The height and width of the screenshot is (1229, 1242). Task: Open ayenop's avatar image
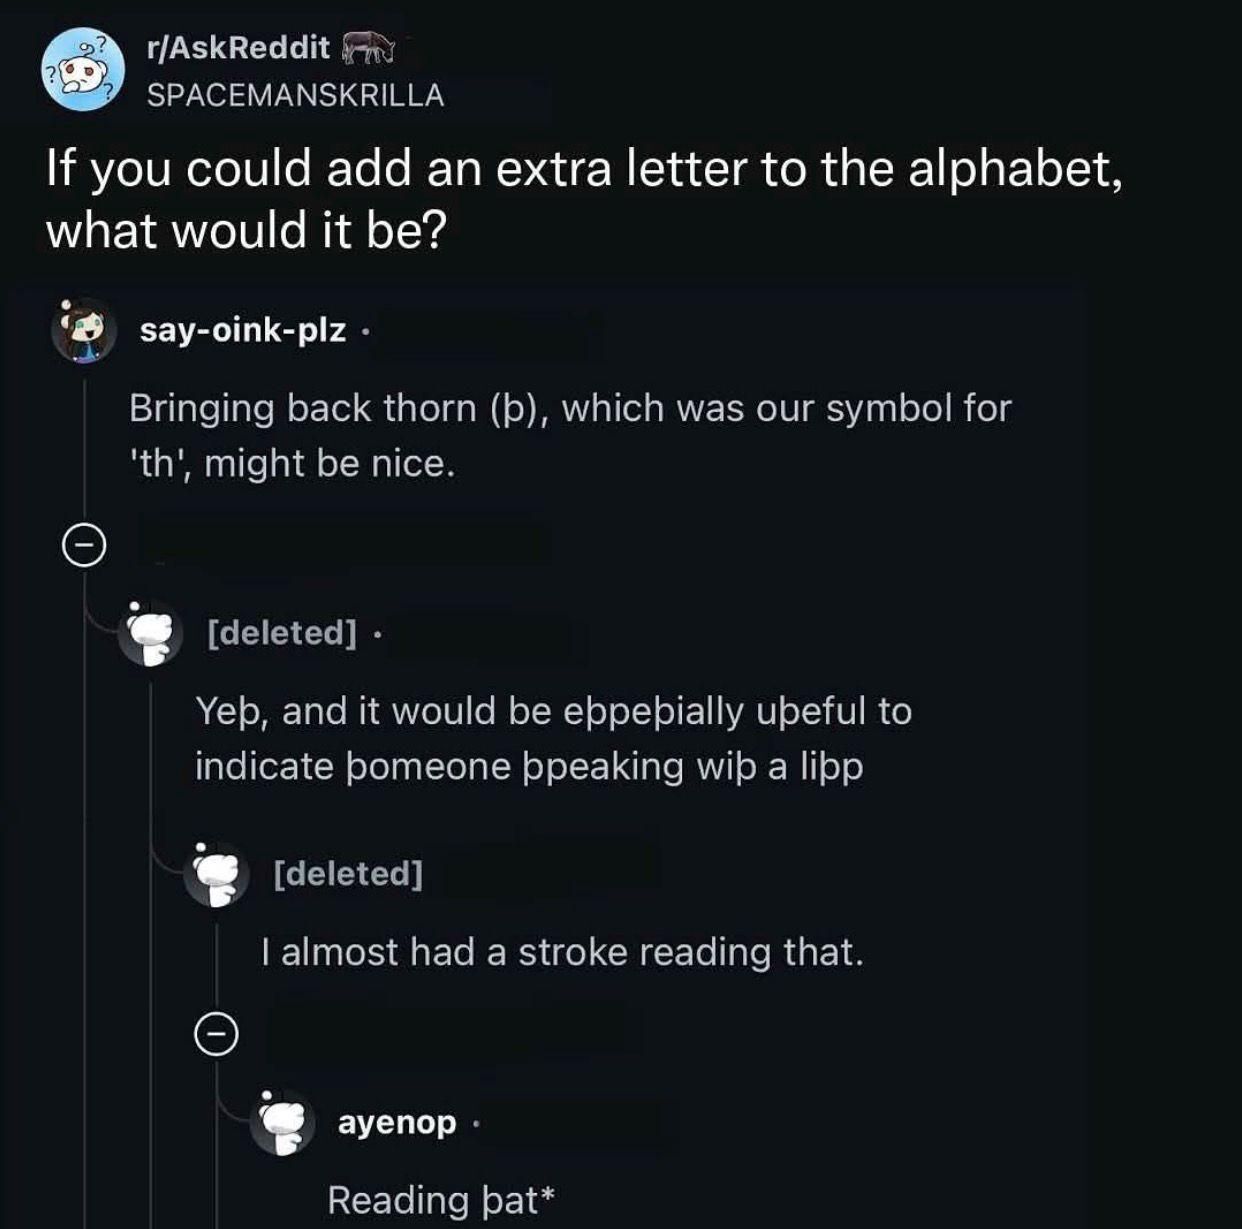(282, 1122)
